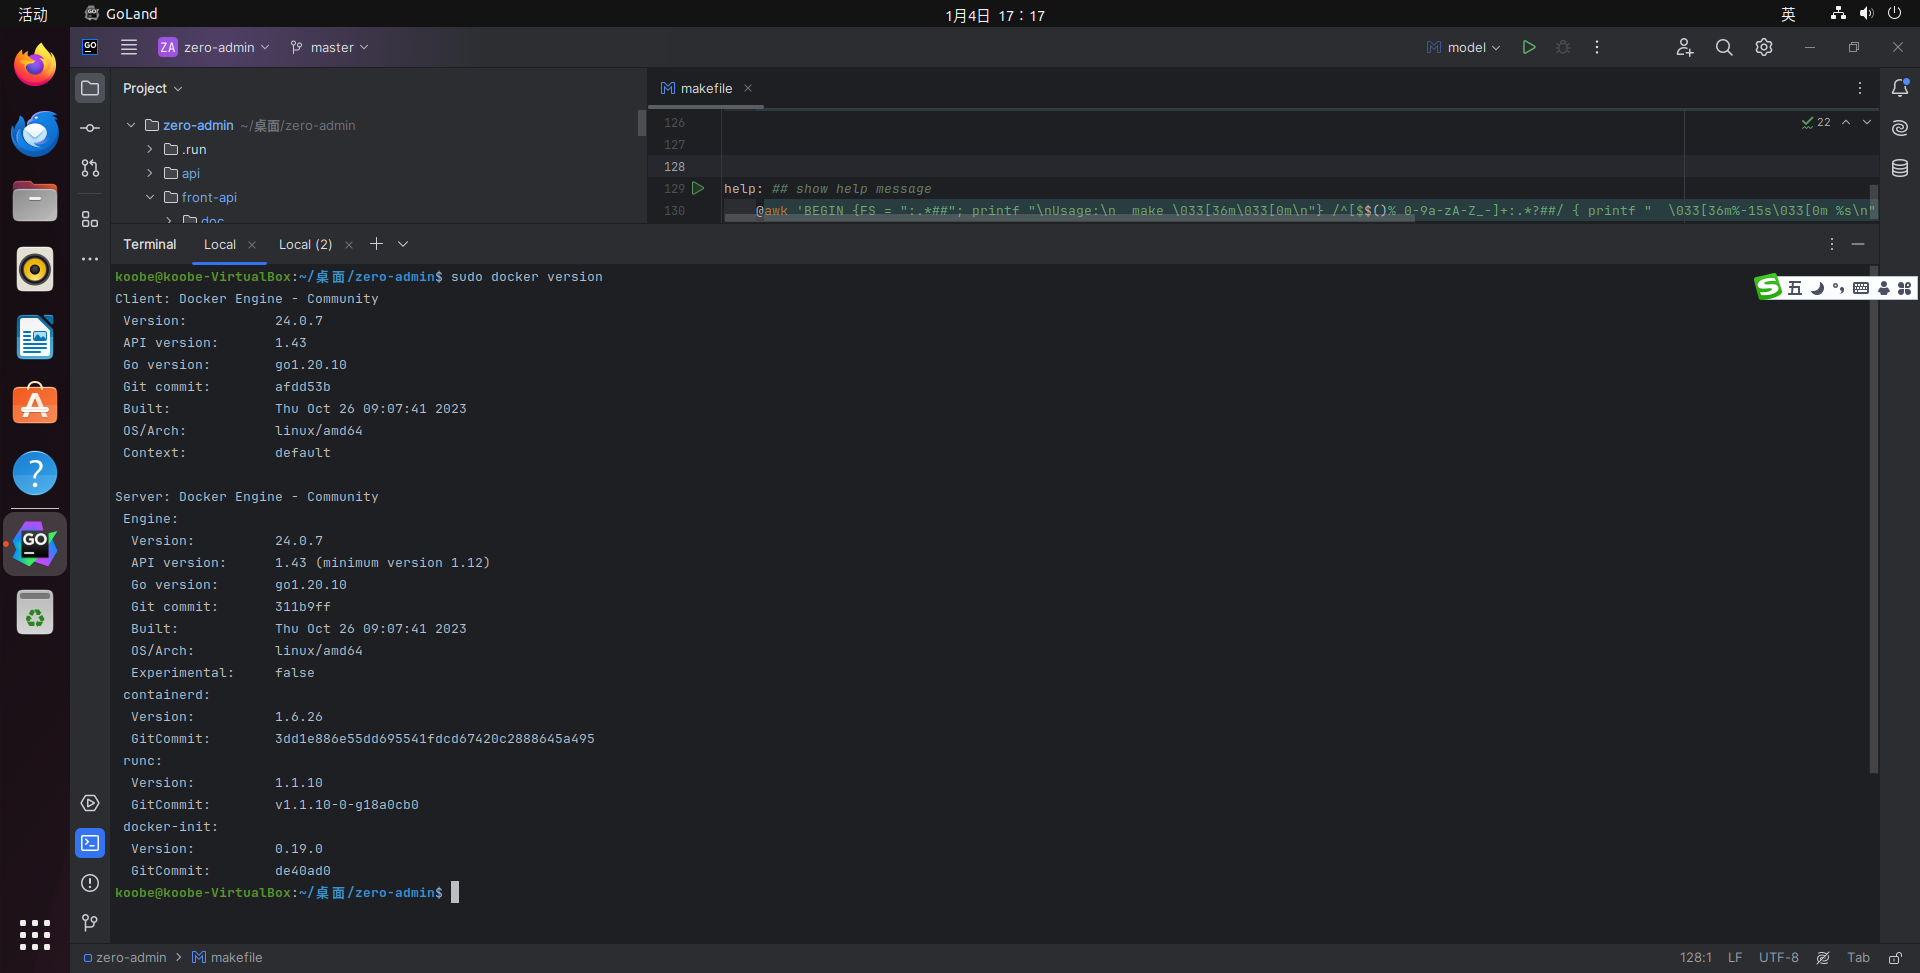
Task: Go to previous highlighted problem
Action: point(1846,122)
